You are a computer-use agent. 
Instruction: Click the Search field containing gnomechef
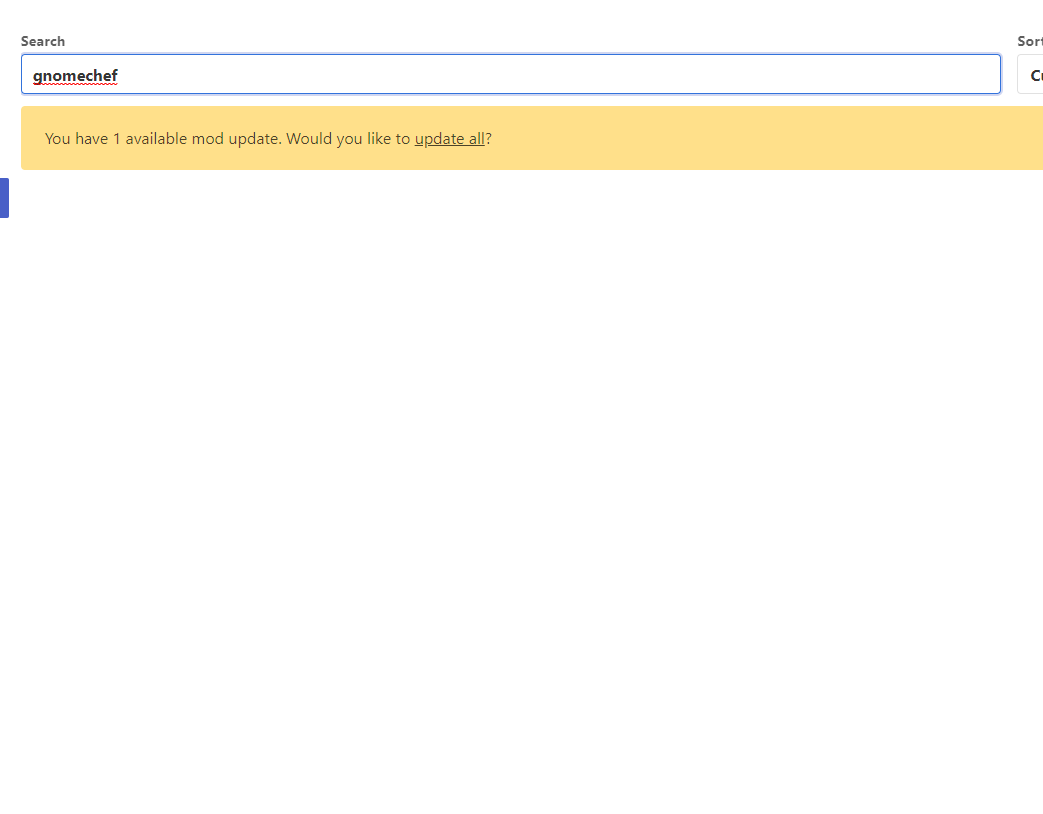click(511, 74)
